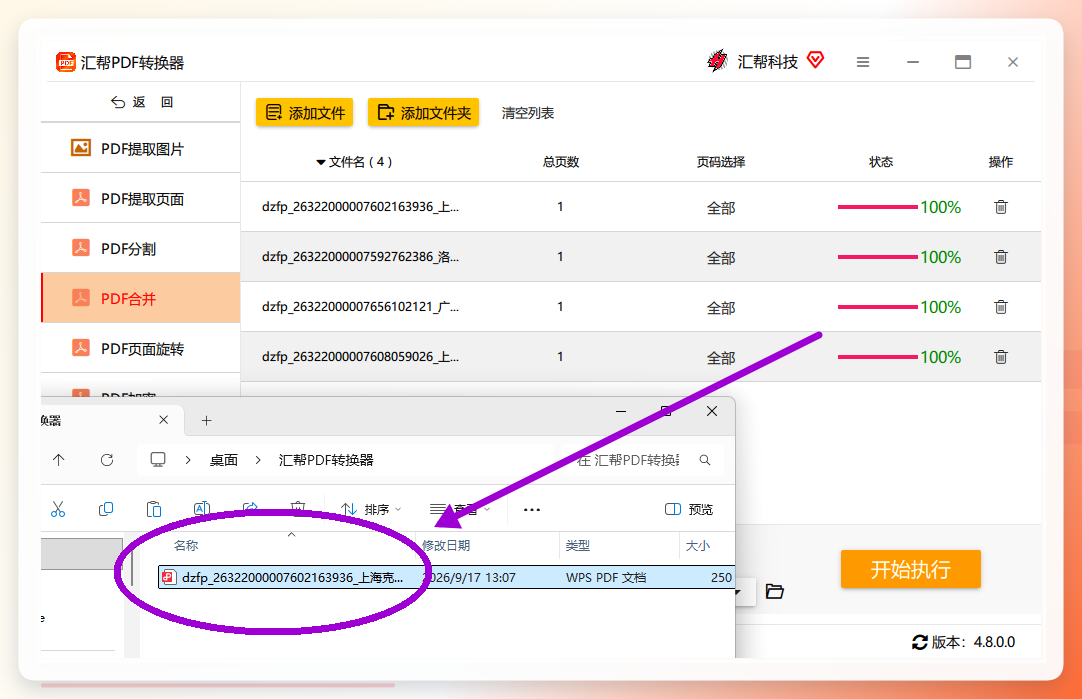This screenshot has width=1082, height=699.
Task: Click the Rename icon in the Explorer toolbar
Action: coord(201,509)
